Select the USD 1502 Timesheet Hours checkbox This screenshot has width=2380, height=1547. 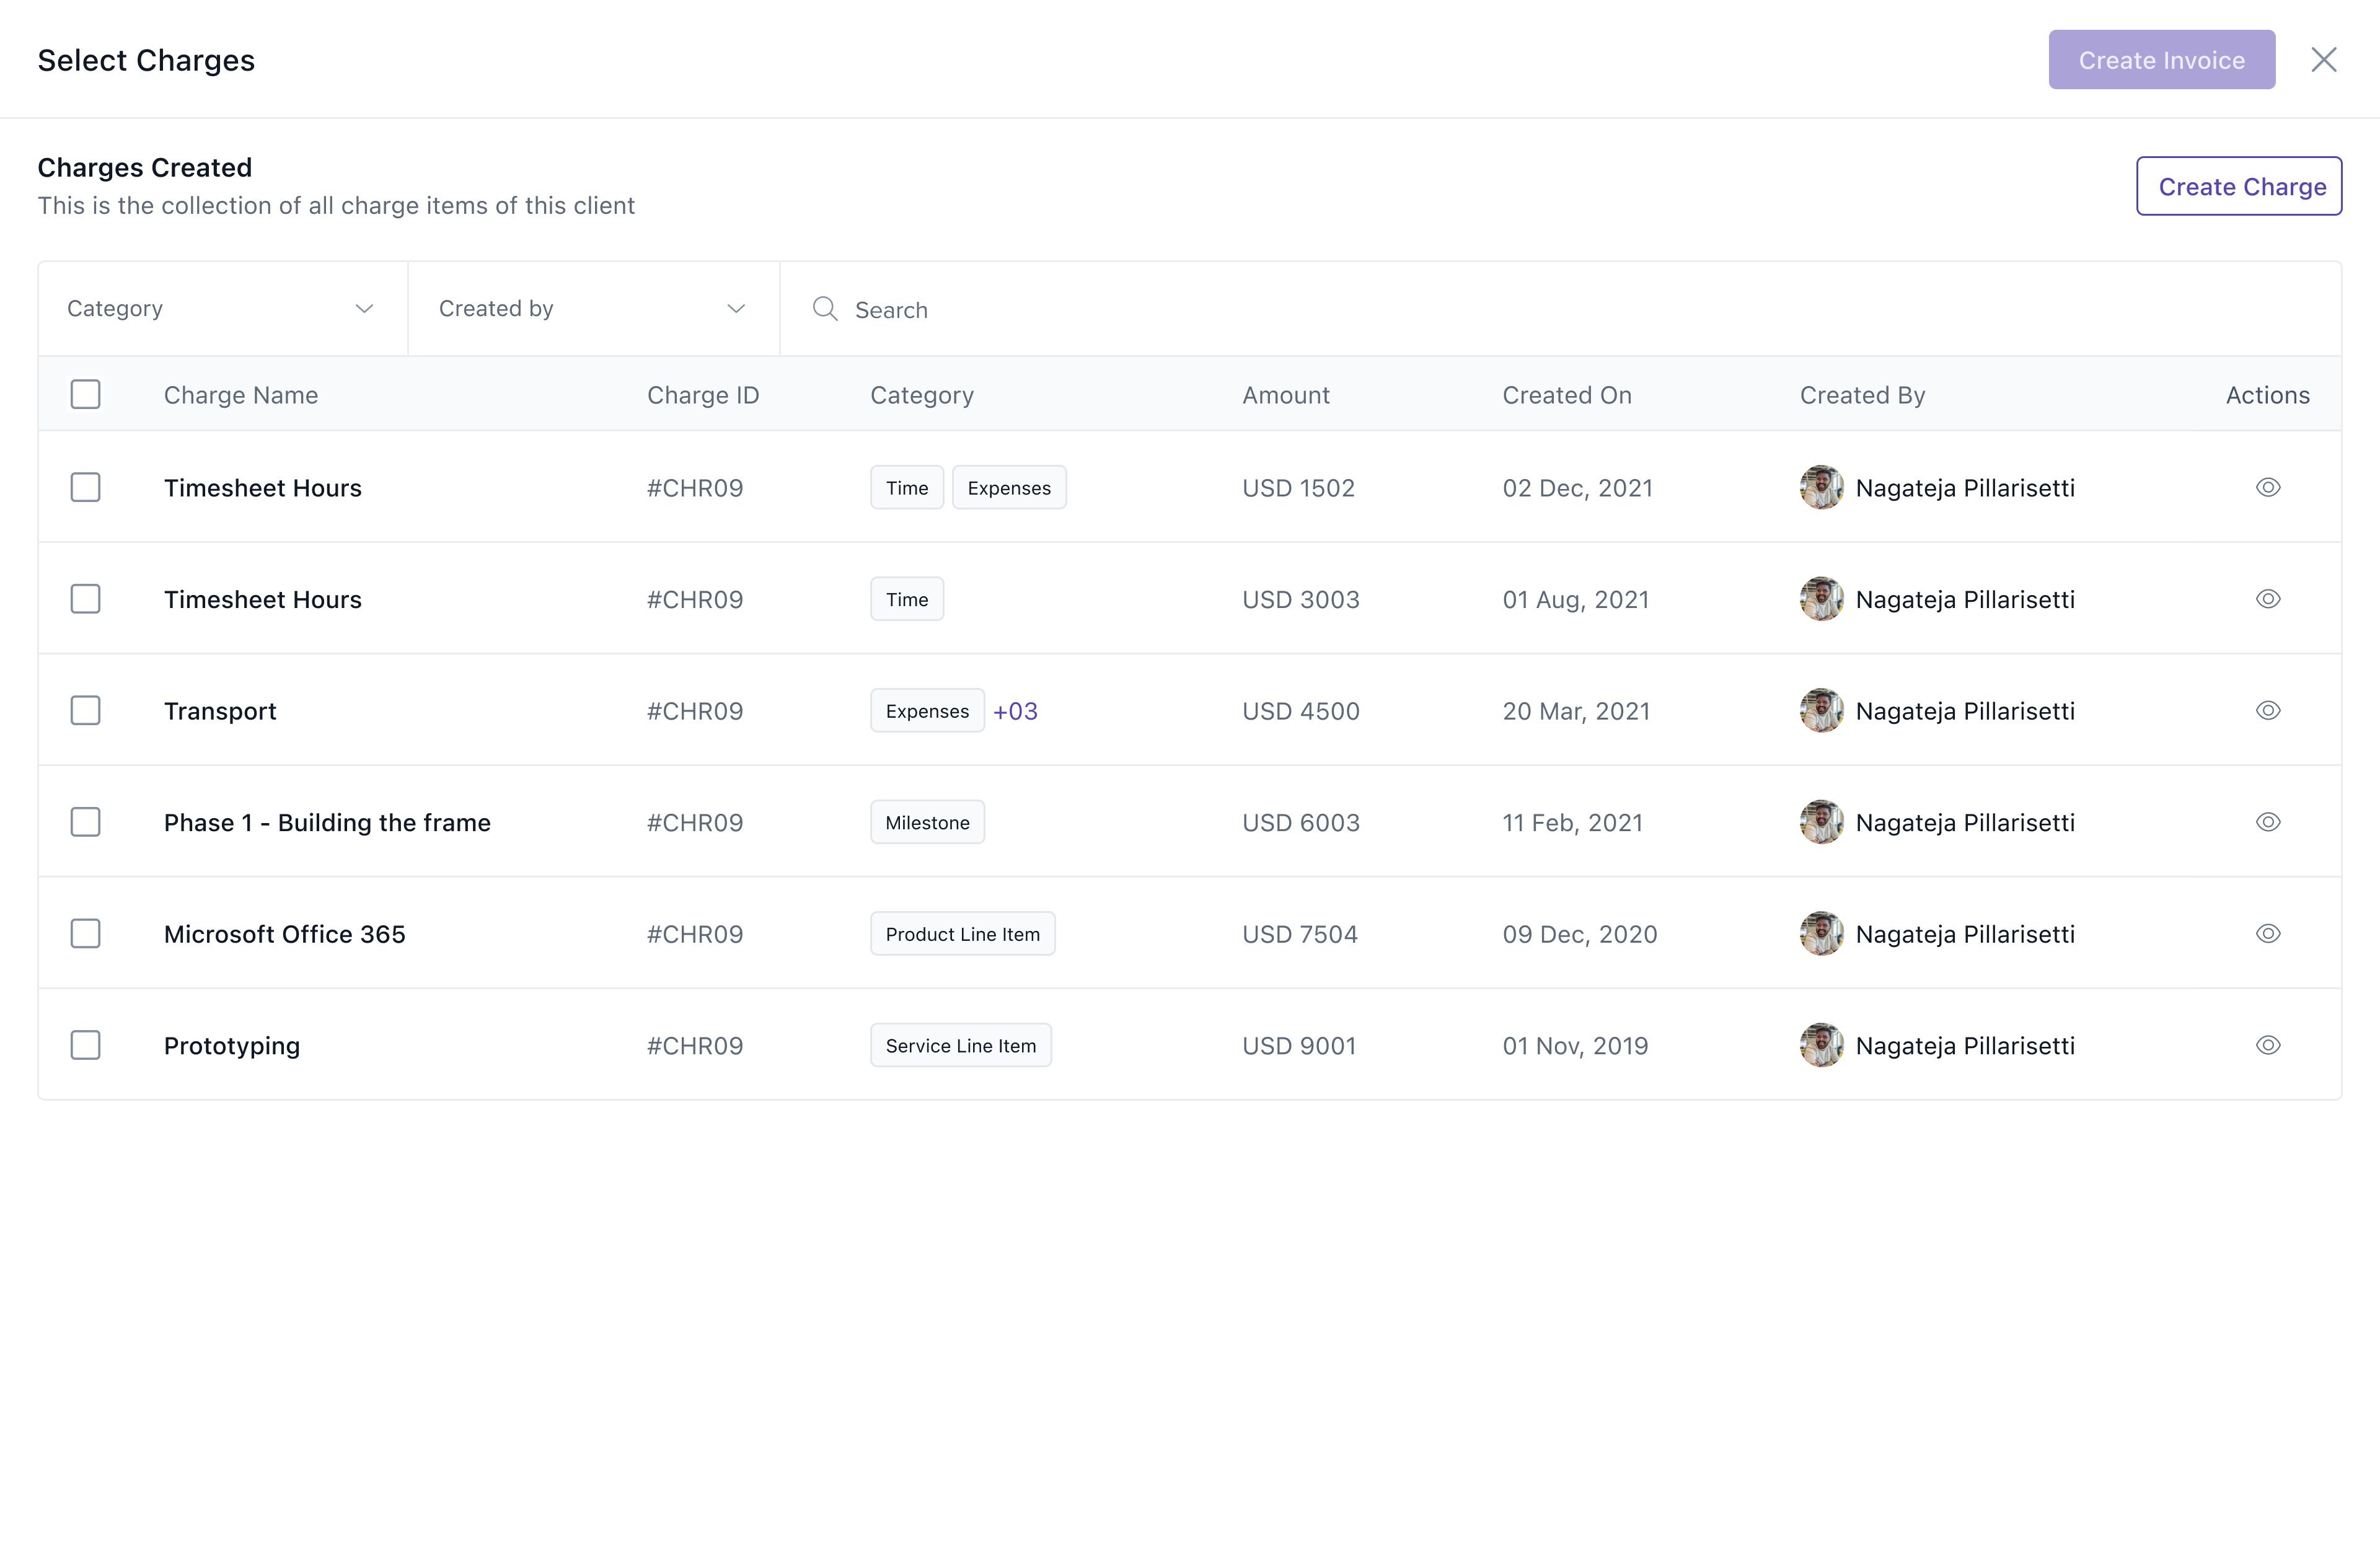[x=86, y=487]
